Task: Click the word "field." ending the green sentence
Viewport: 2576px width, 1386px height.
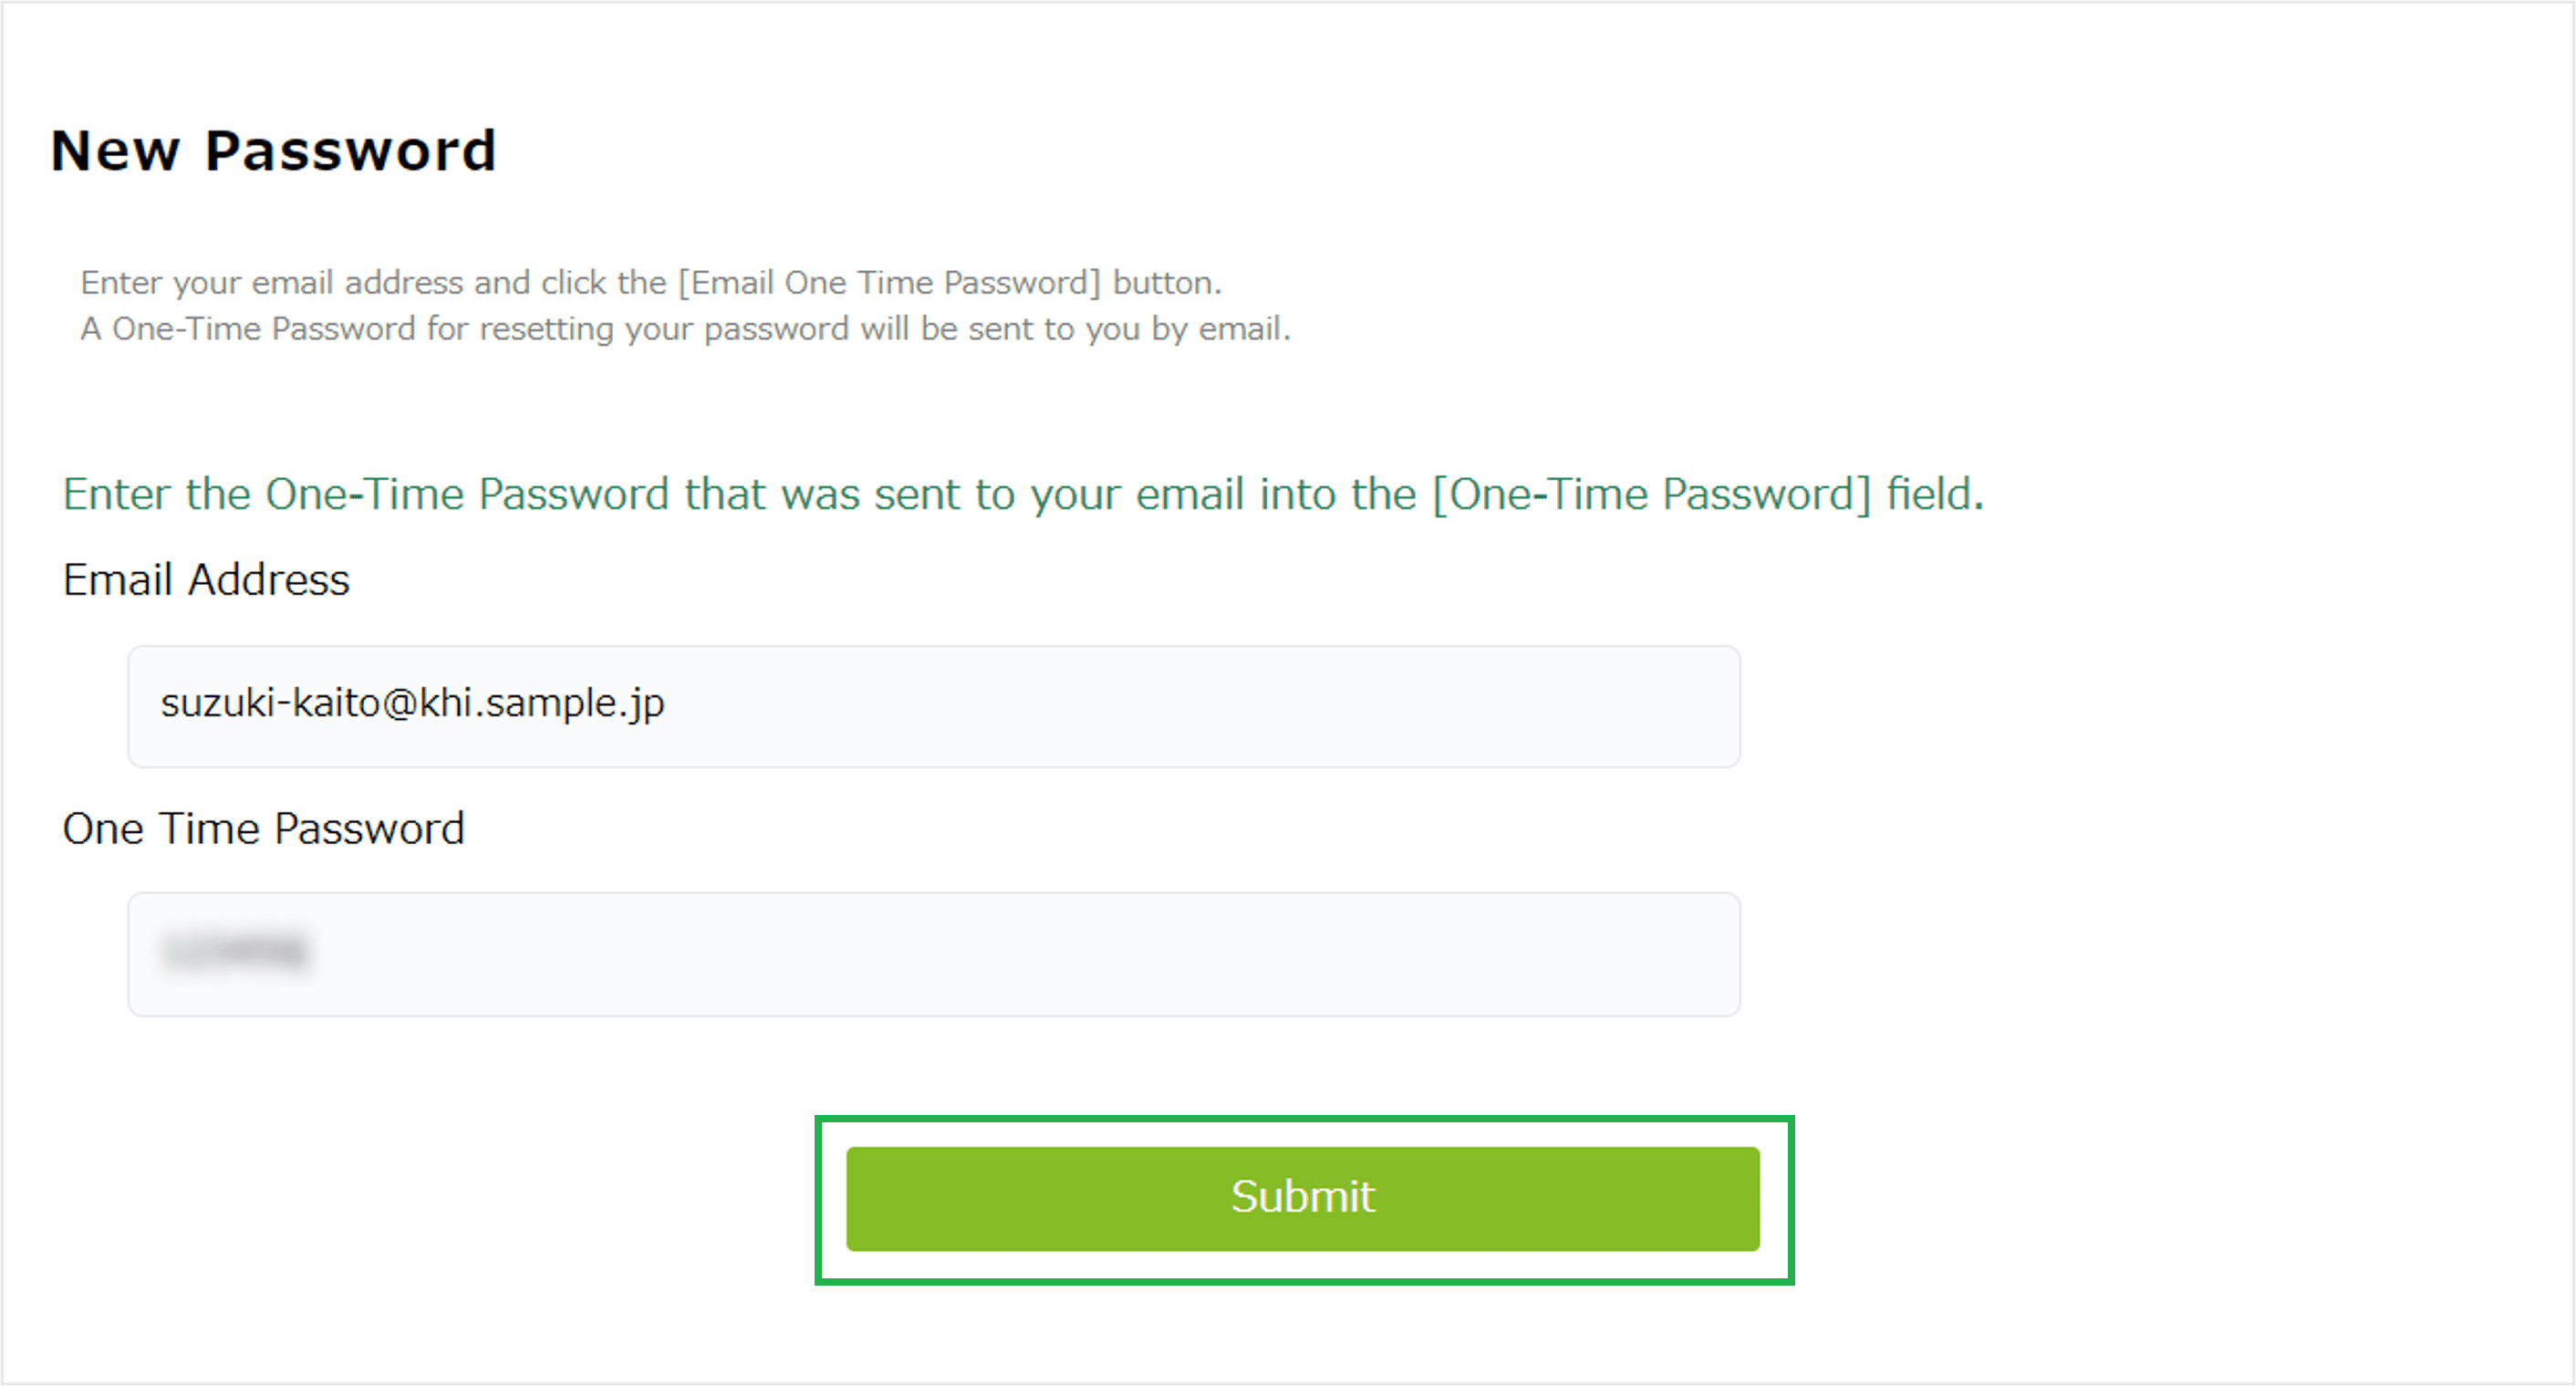Action: 1934,494
